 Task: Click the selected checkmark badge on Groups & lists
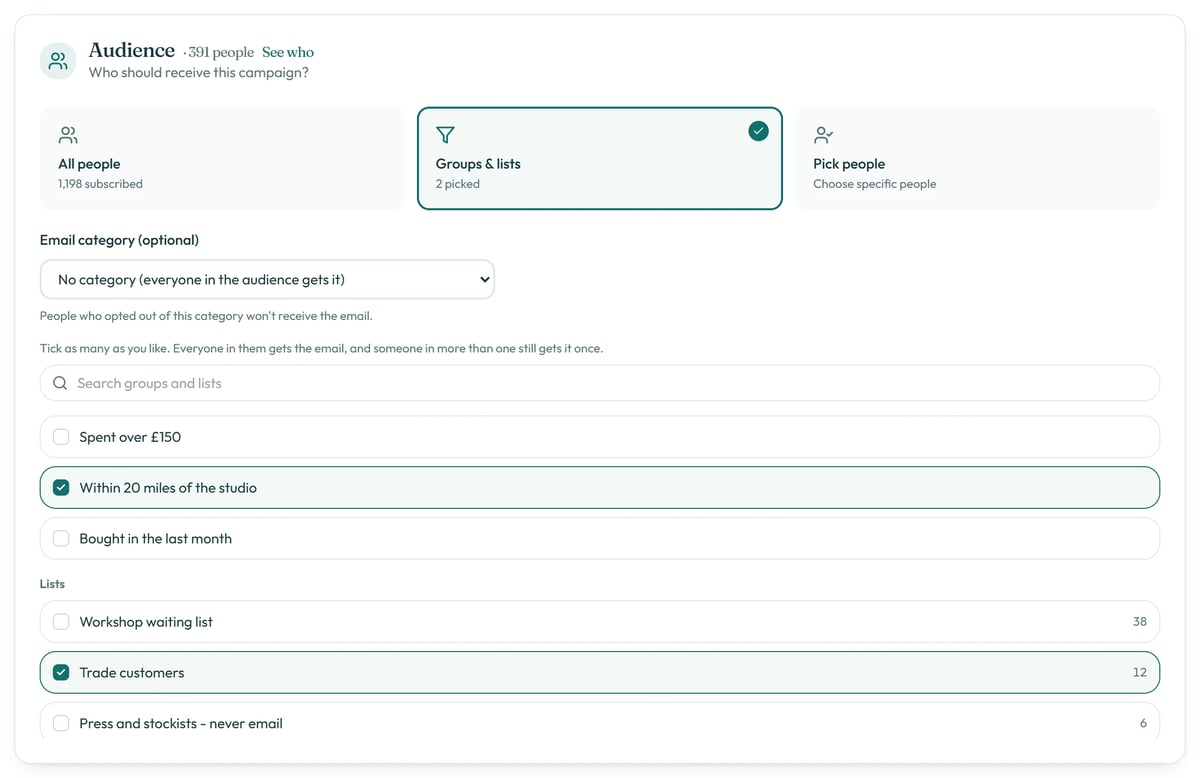tap(759, 131)
